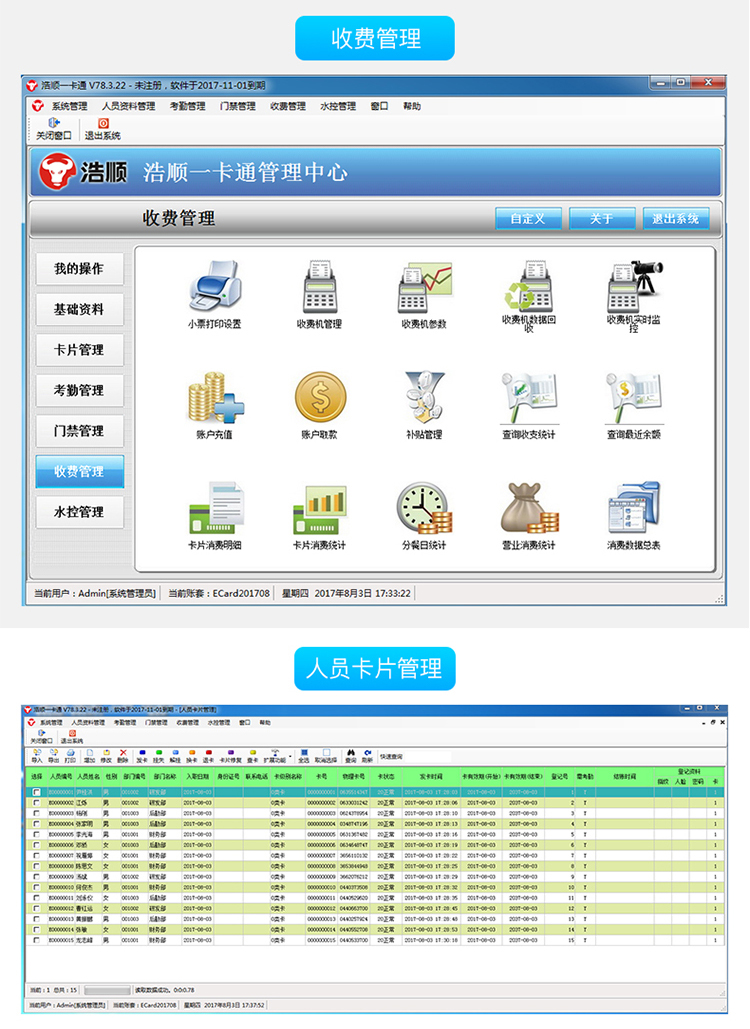This screenshot has width=750, height=1029.
Task: Click 发卡 issue card icon
Action: [x=142, y=756]
